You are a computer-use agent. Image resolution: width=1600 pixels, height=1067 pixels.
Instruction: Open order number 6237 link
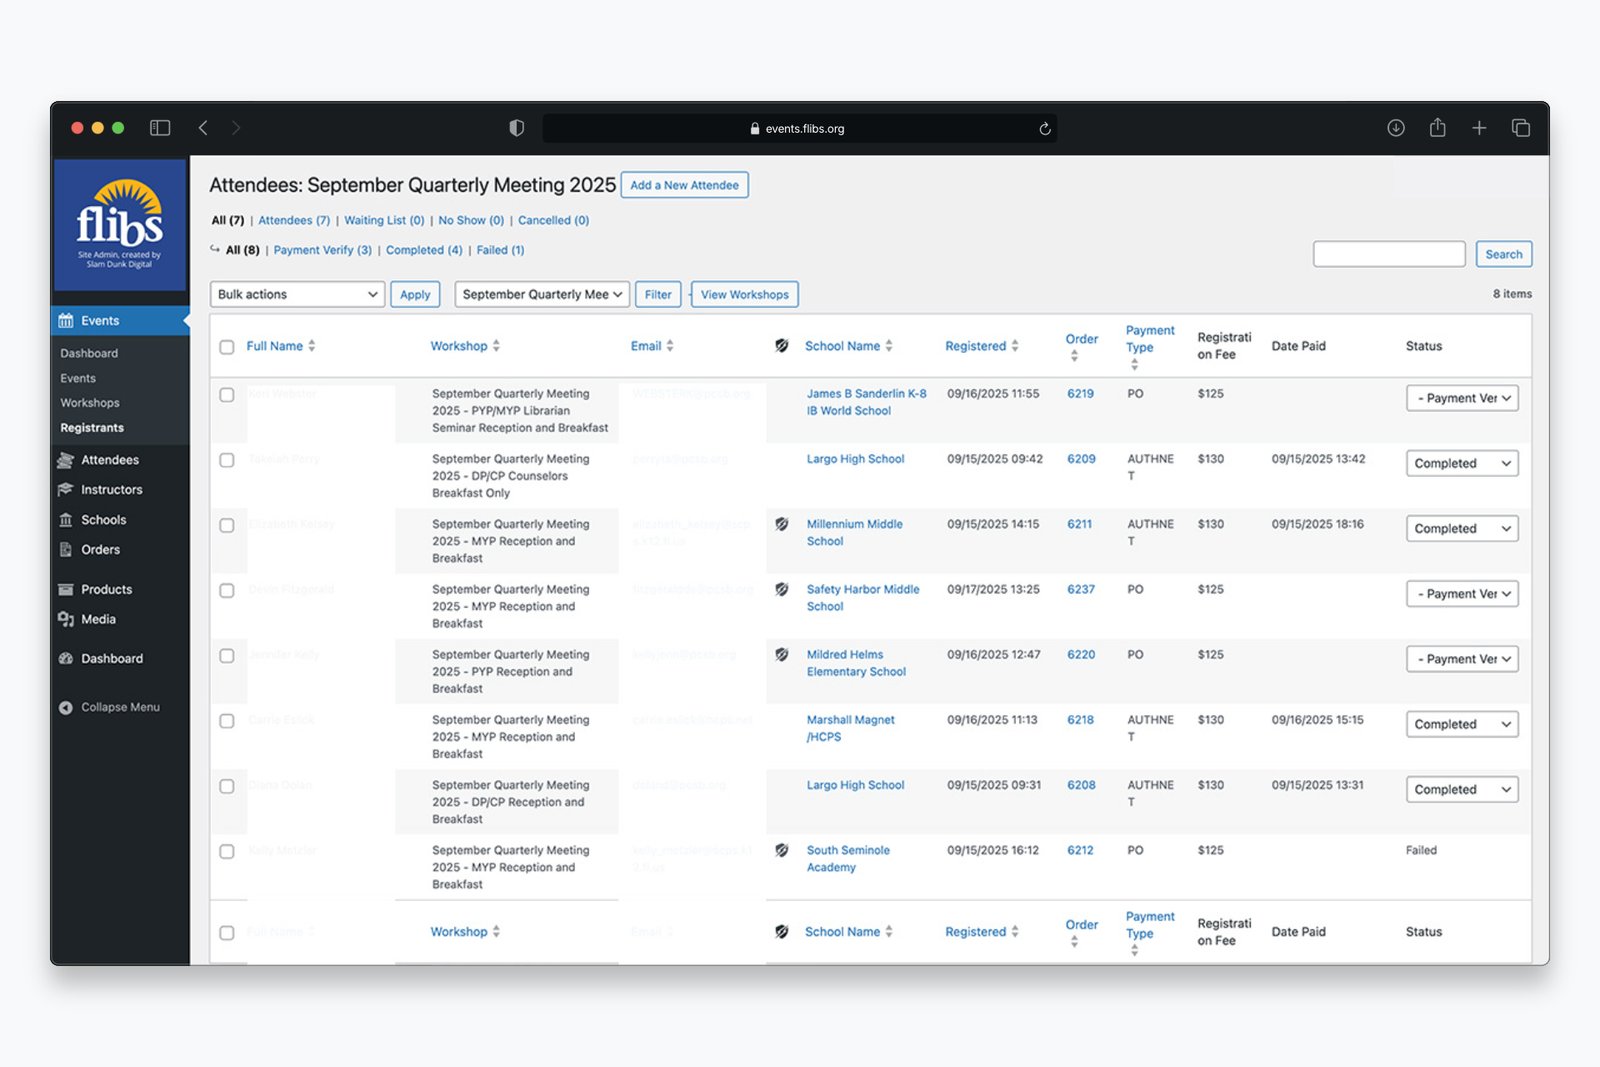(x=1080, y=589)
